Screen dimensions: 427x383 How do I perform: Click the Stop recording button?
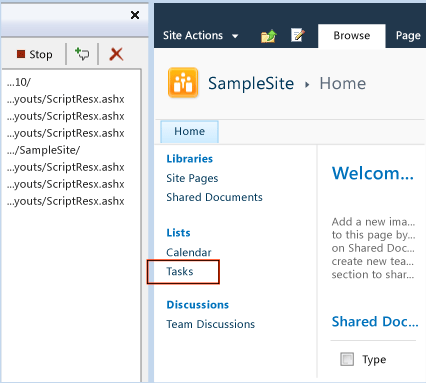tap(35, 54)
